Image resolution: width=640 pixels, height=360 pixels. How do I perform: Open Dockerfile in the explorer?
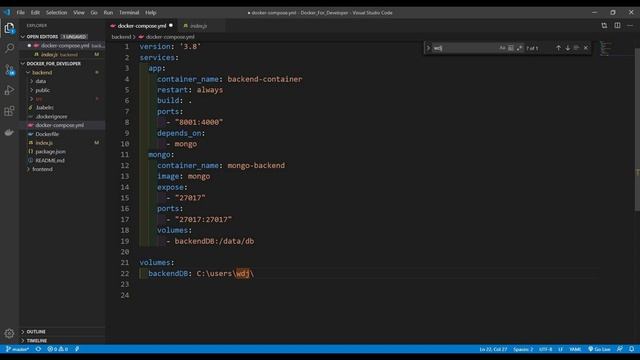pos(47,134)
